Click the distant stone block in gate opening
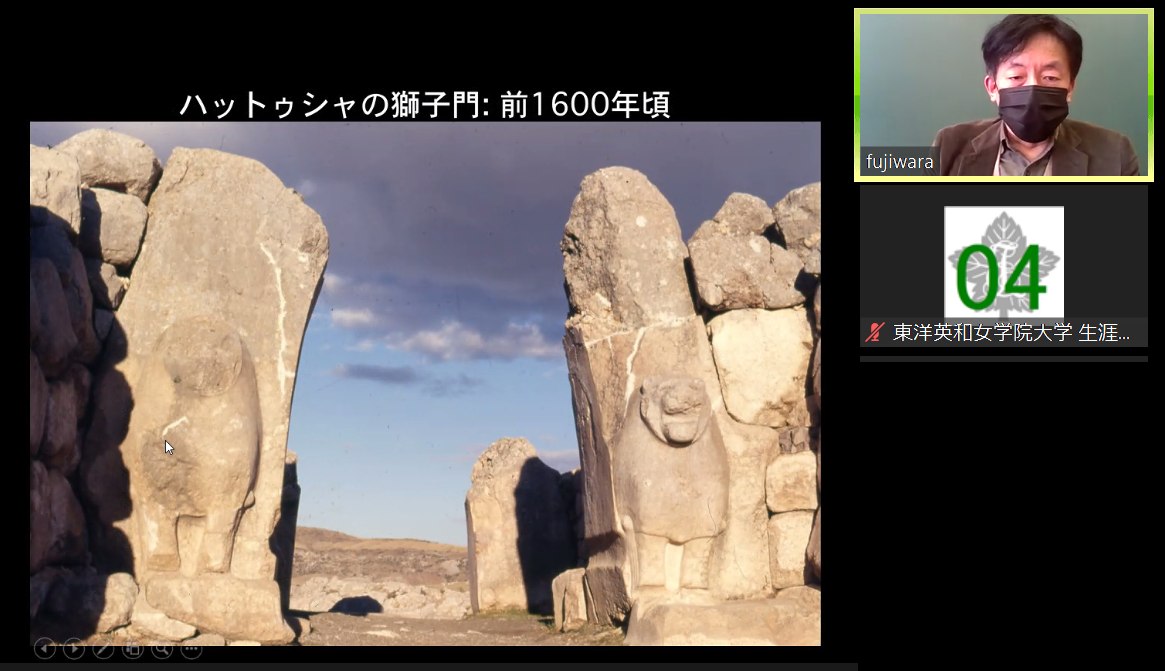Viewport: 1165px width, 671px height. pos(515,520)
